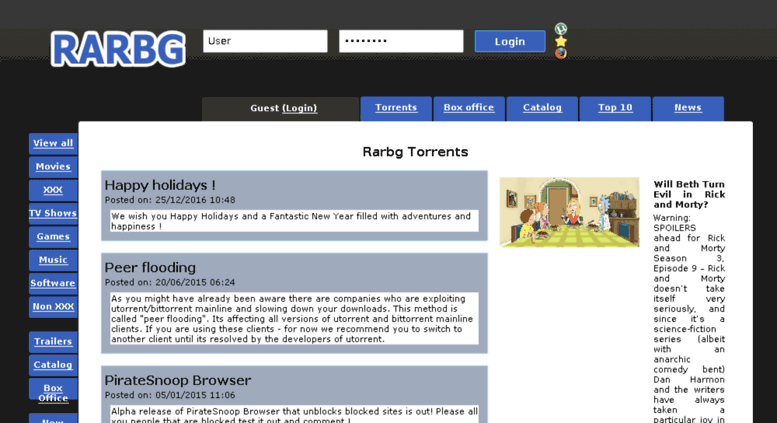Click the yellow star bookmark icon
Screen dimensions: 777x423
pos(560,41)
